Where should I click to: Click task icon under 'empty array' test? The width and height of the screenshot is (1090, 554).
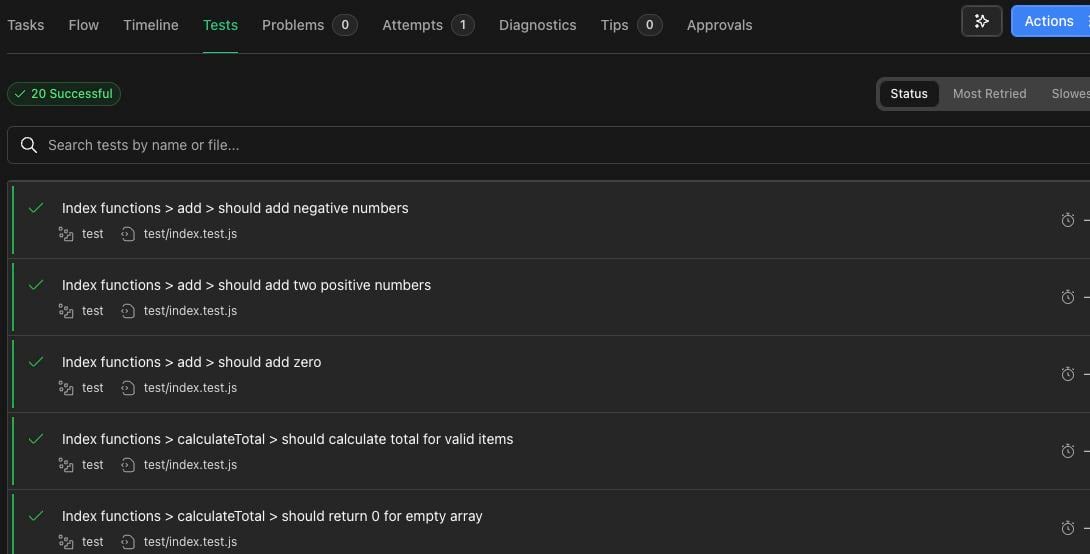point(66,543)
